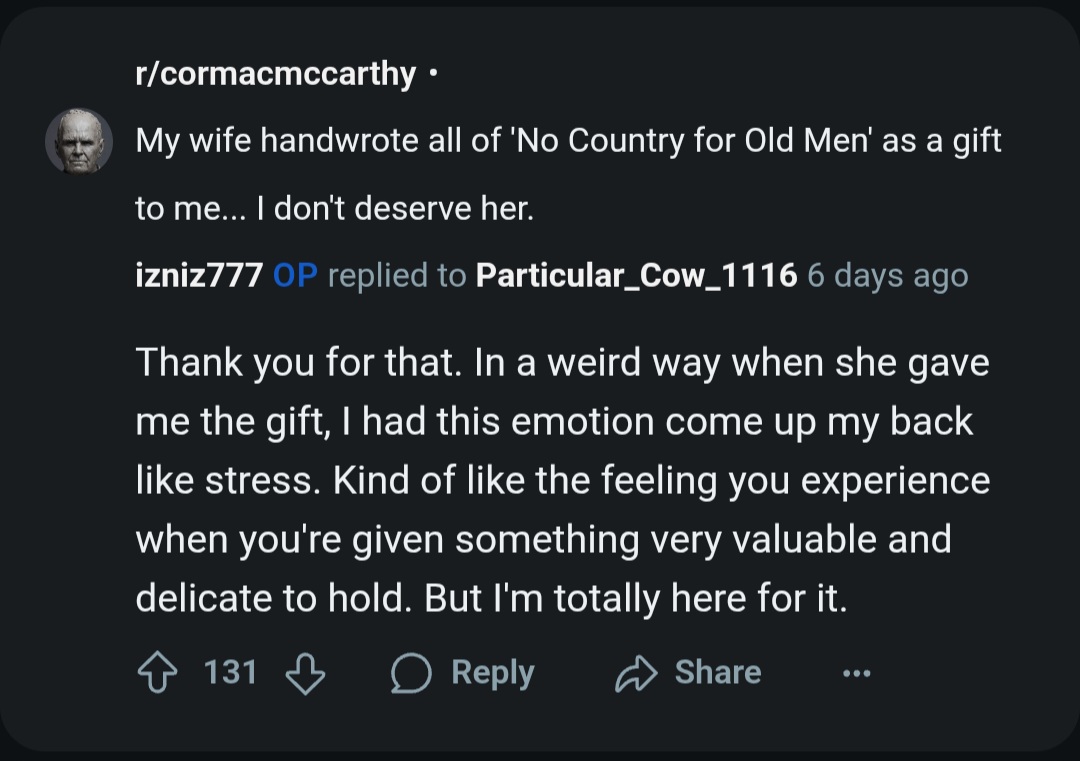Open the r/cormacmccarthy subreddit link
Viewport: 1080px width, 761px height.
click(x=275, y=74)
